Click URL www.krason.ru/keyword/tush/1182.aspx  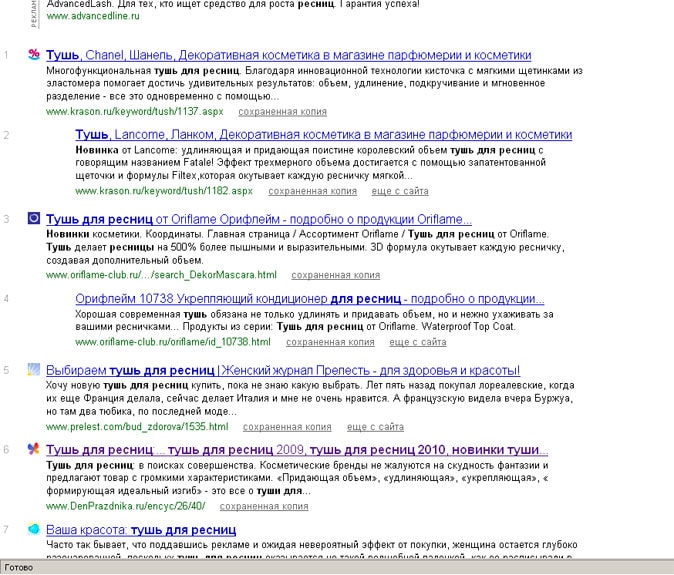164,191
